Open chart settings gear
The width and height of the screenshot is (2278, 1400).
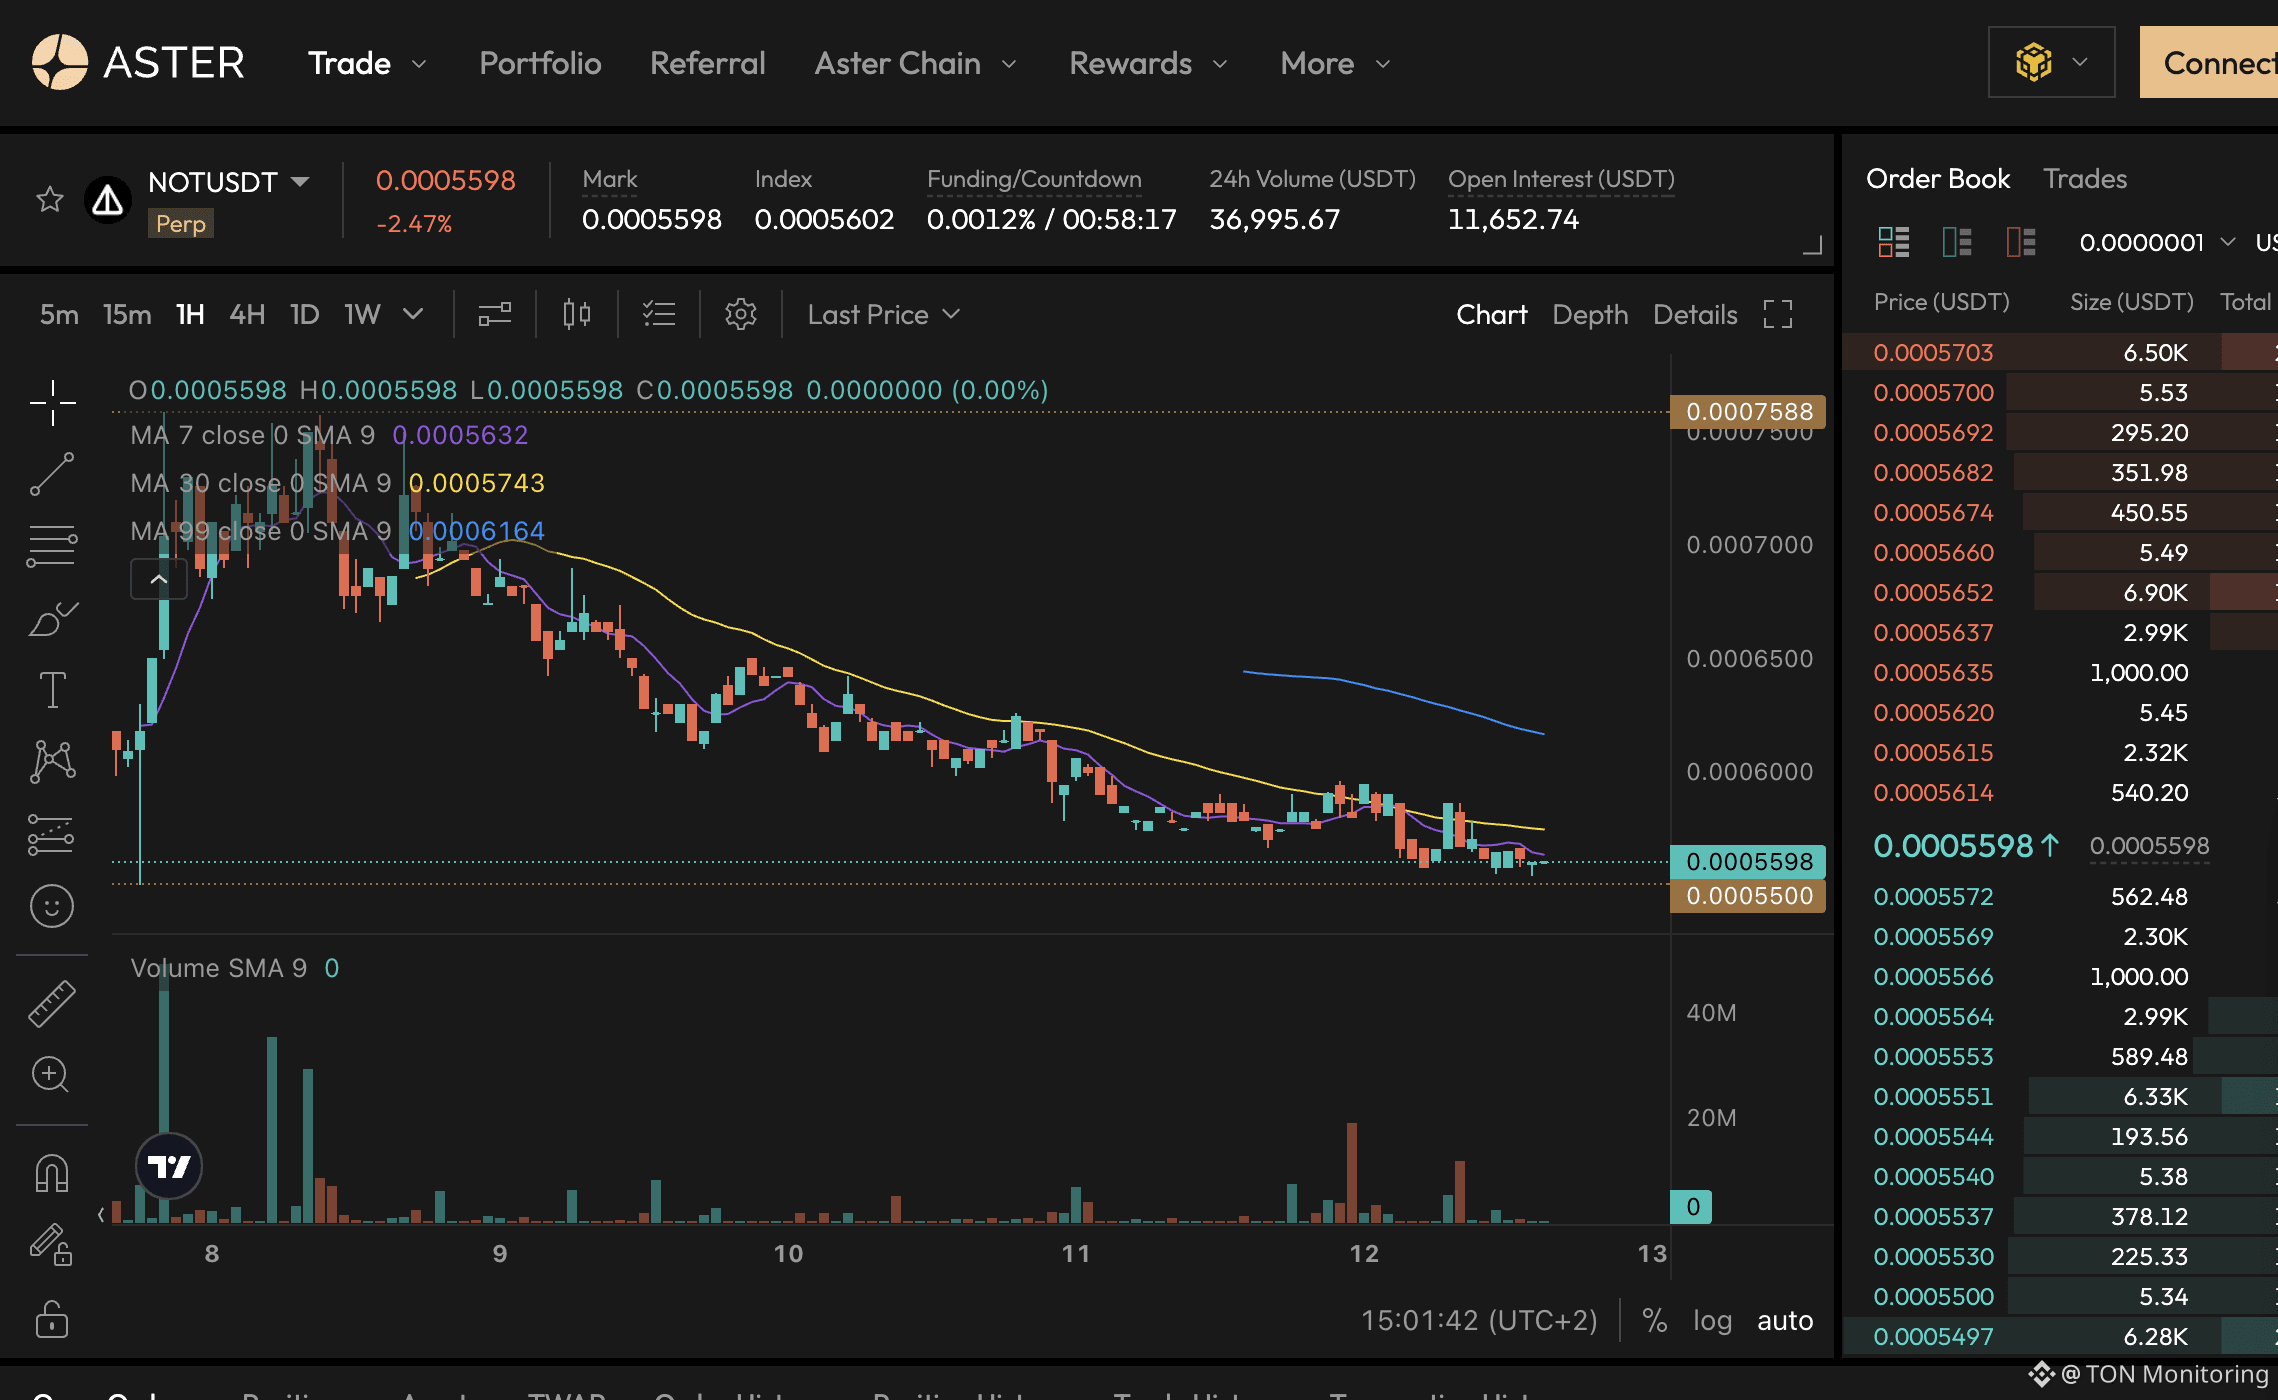click(741, 314)
